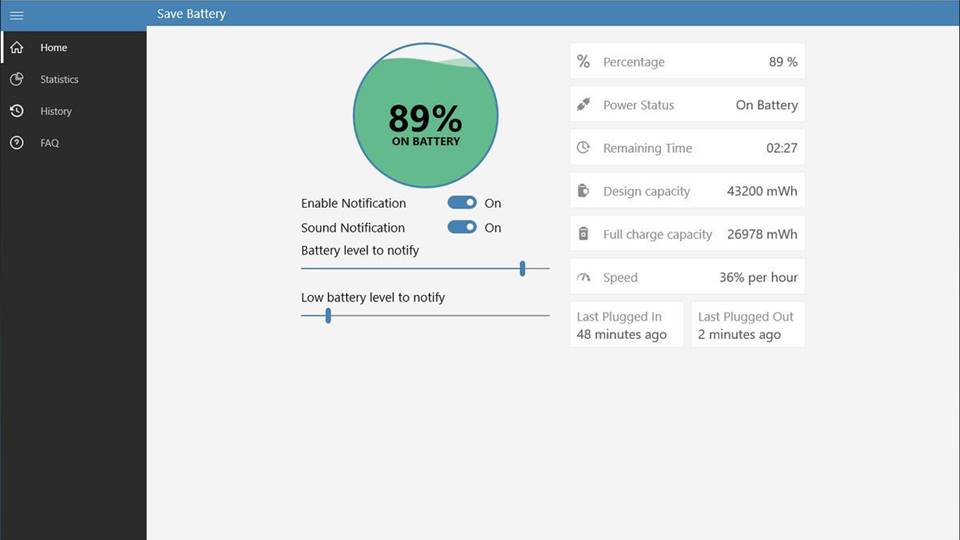This screenshot has height=540, width=960.
Task: Click the 89% battery circle indicator
Action: (x=425, y=116)
